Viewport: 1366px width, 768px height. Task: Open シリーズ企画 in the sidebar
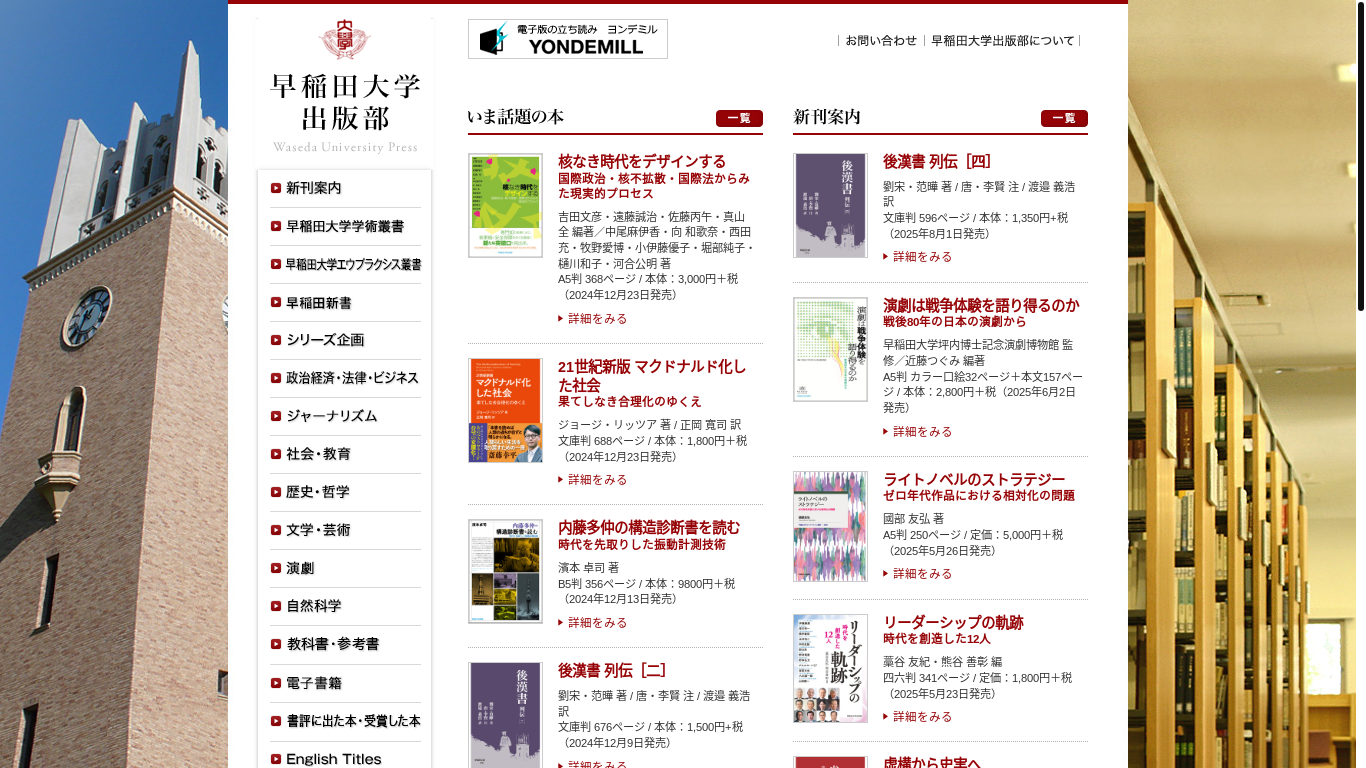point(345,340)
